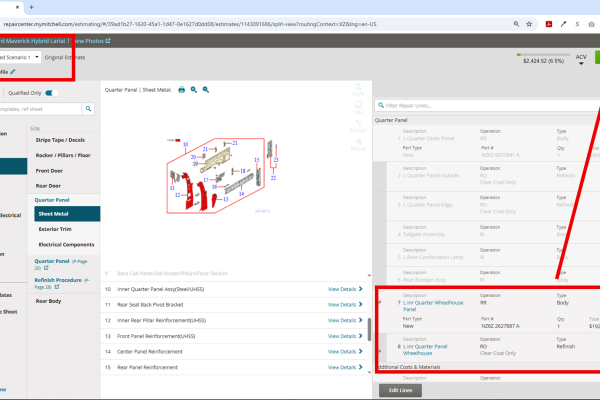This screenshot has height=400, width=600.
Task: Select Exterior Trim subcategory
Action: [x=55, y=229]
